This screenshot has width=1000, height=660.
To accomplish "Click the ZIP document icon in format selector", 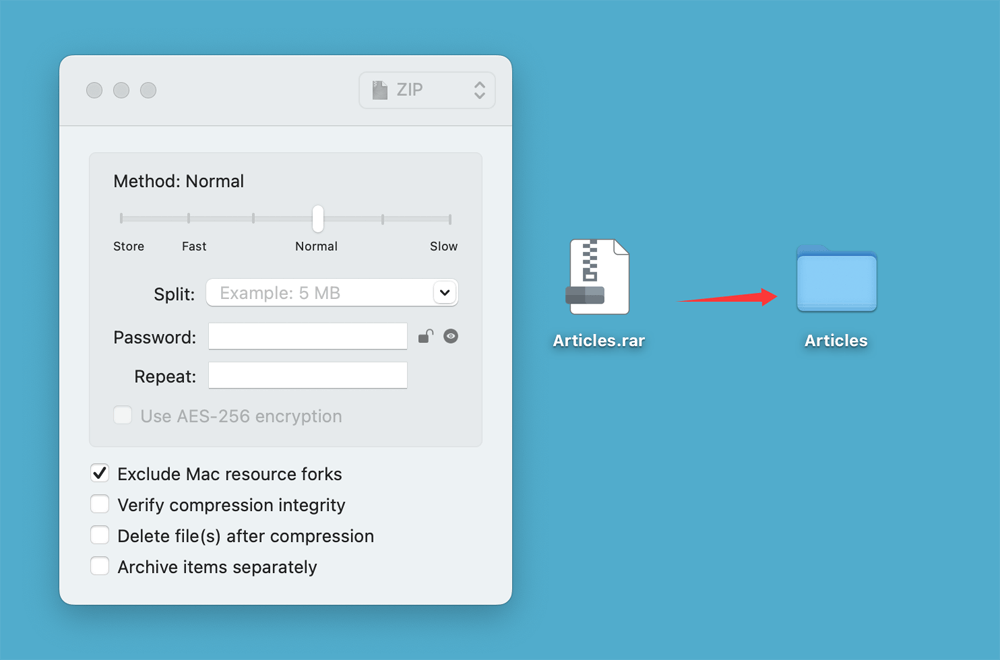I will (379, 89).
